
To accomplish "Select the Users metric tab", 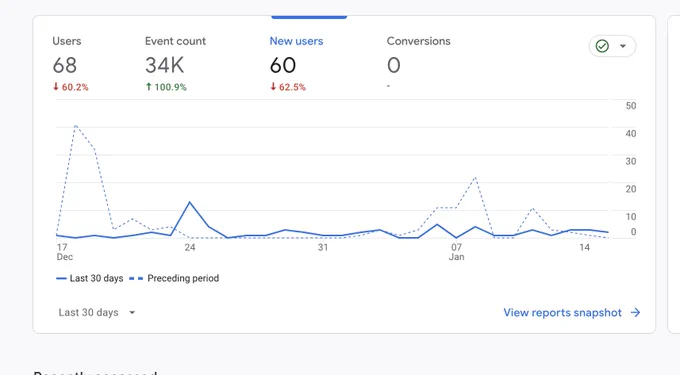I will 70,64.
